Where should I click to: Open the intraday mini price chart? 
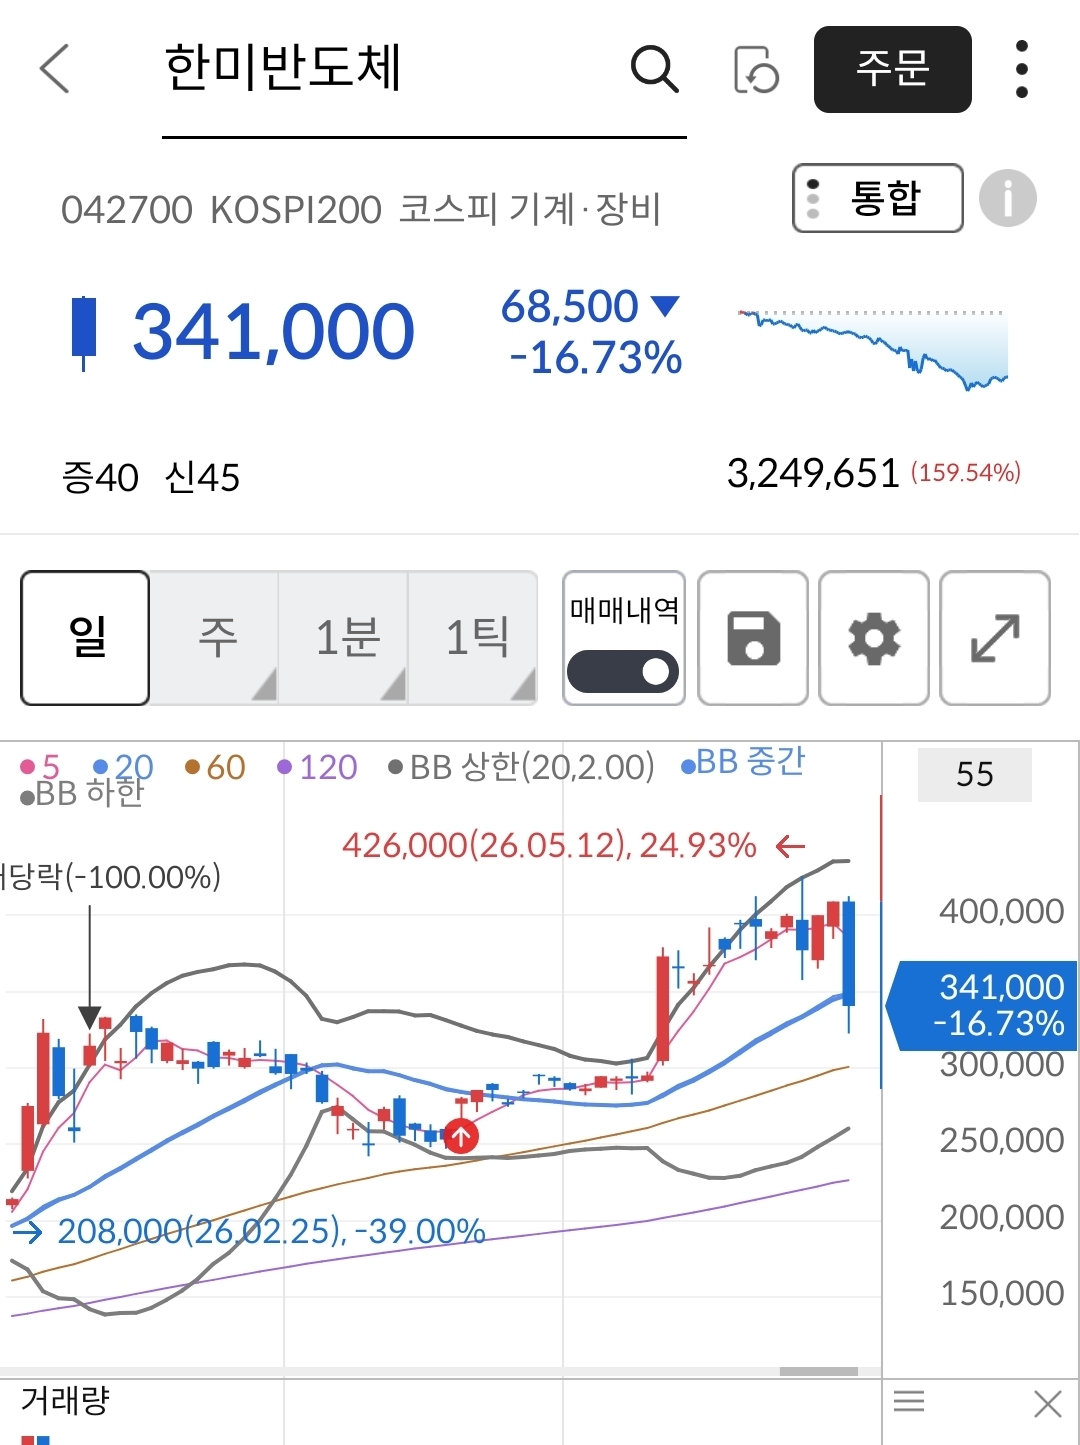(x=873, y=349)
